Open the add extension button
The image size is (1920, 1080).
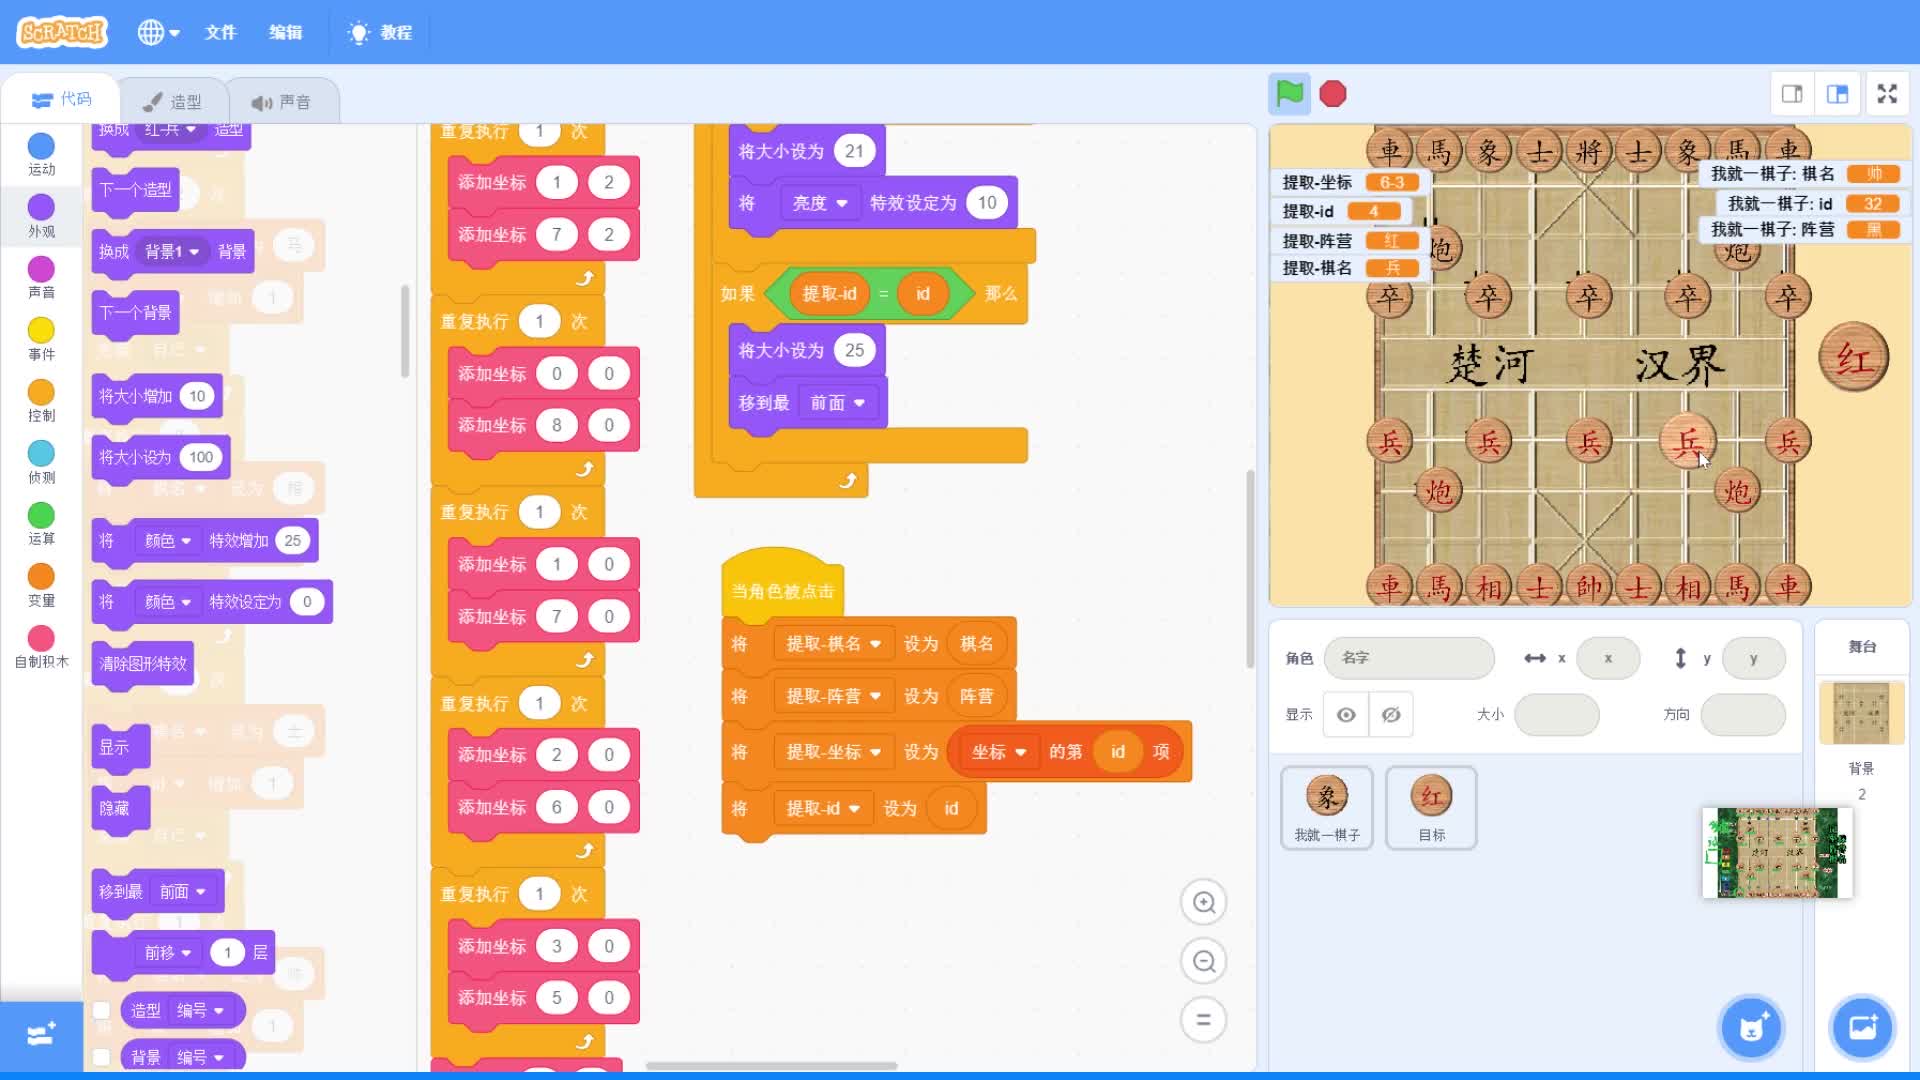[41, 1035]
